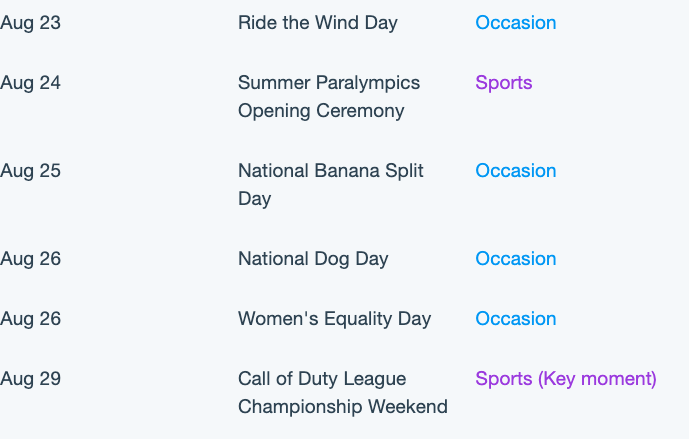Select the Aug 23 date cell
Screen dimensions: 690x439
pos(30,23)
